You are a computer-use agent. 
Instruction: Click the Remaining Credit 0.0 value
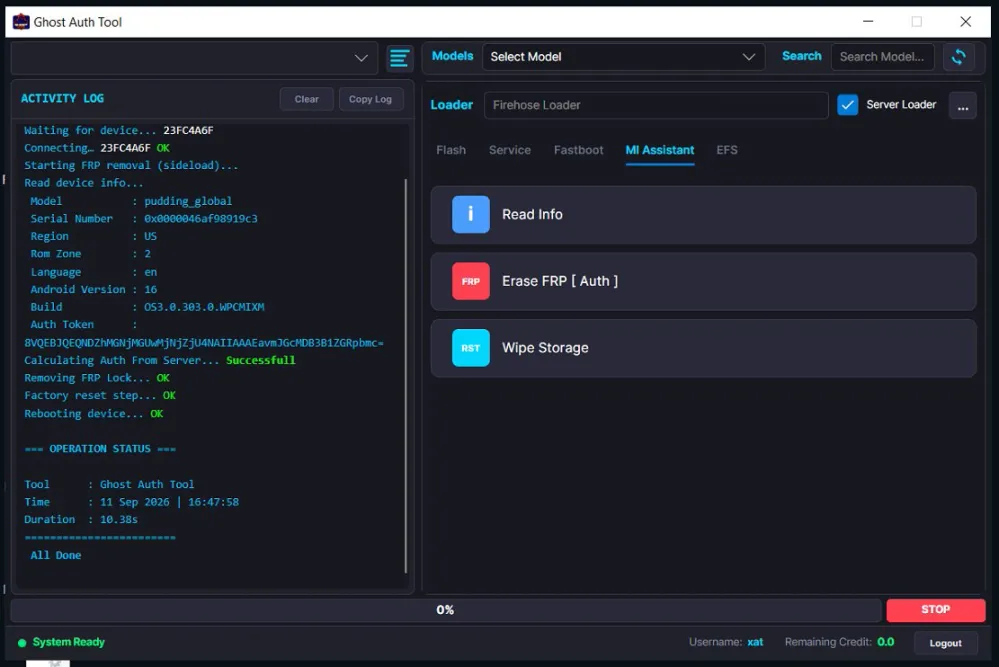click(886, 642)
